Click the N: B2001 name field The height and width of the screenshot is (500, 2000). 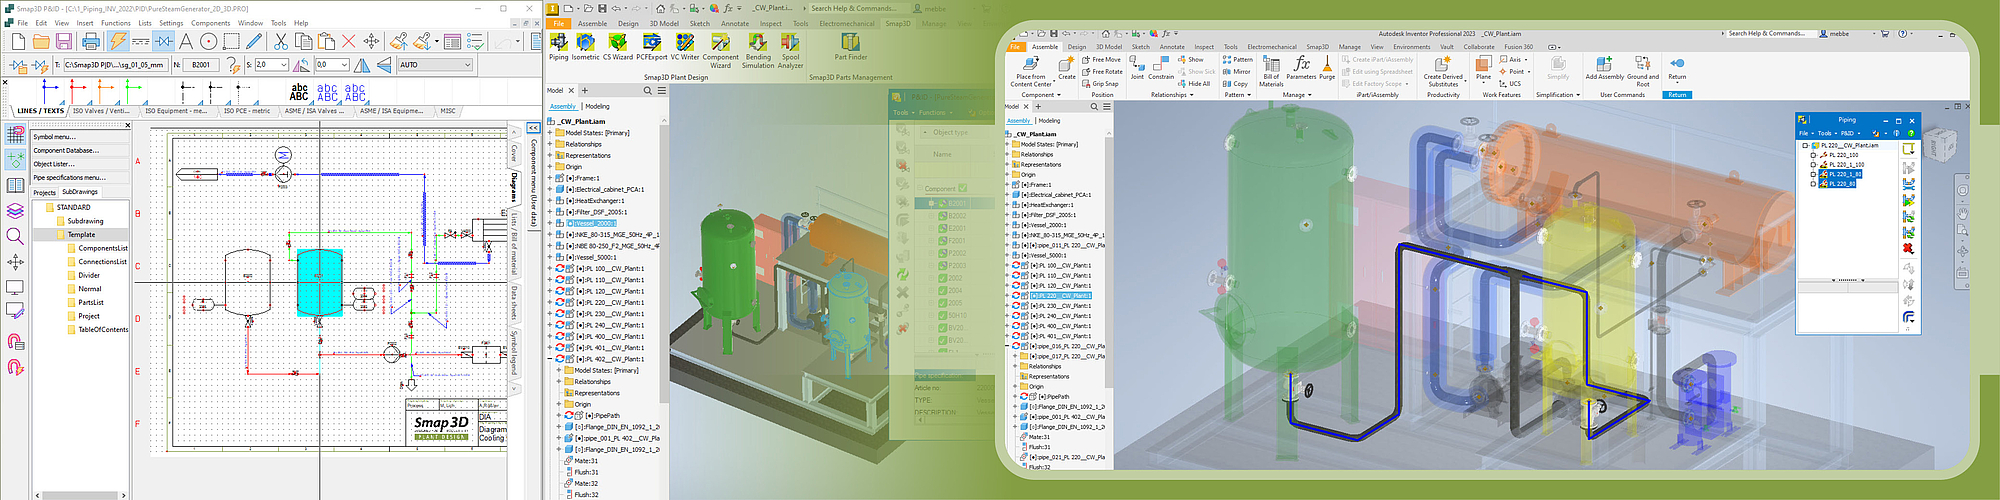click(203, 65)
